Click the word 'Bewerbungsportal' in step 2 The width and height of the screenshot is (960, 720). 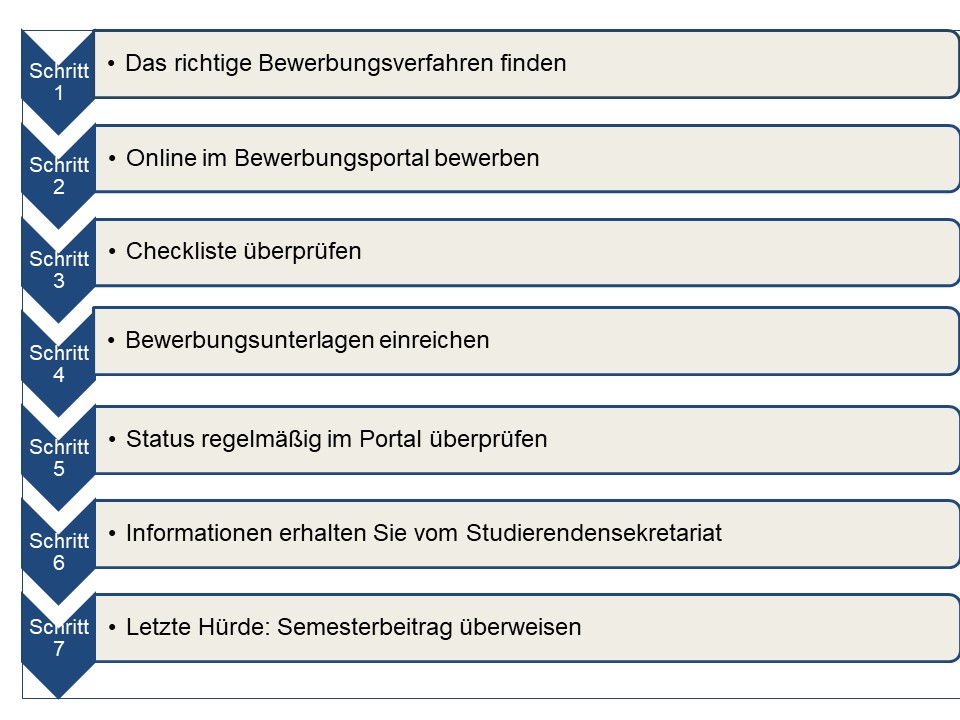[331, 159]
